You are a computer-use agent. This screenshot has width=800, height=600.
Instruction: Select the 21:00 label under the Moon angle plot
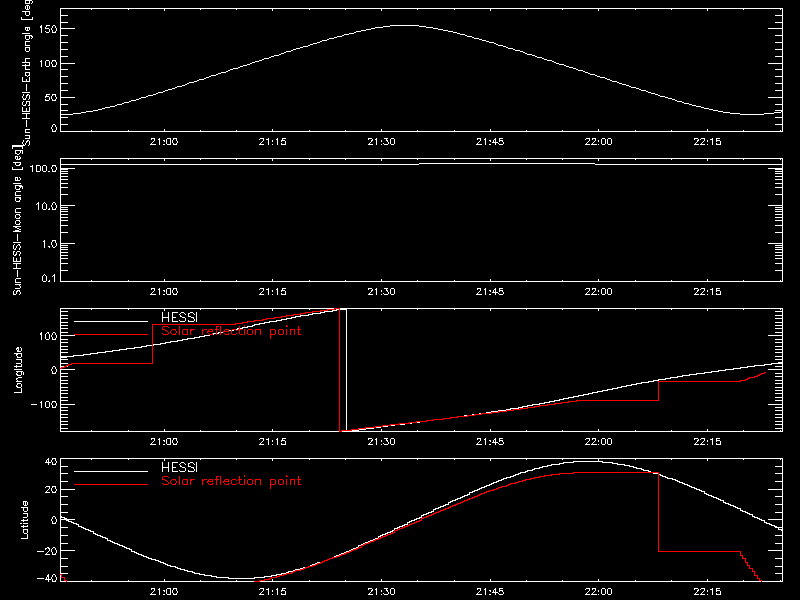[x=164, y=292]
